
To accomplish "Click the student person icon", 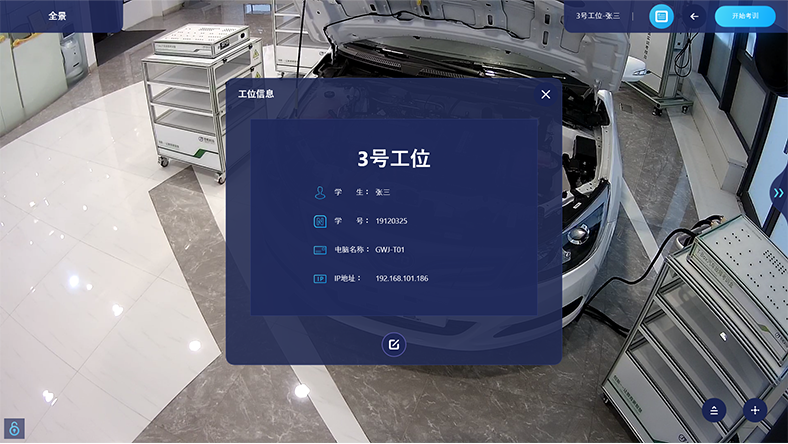I will pos(320,192).
